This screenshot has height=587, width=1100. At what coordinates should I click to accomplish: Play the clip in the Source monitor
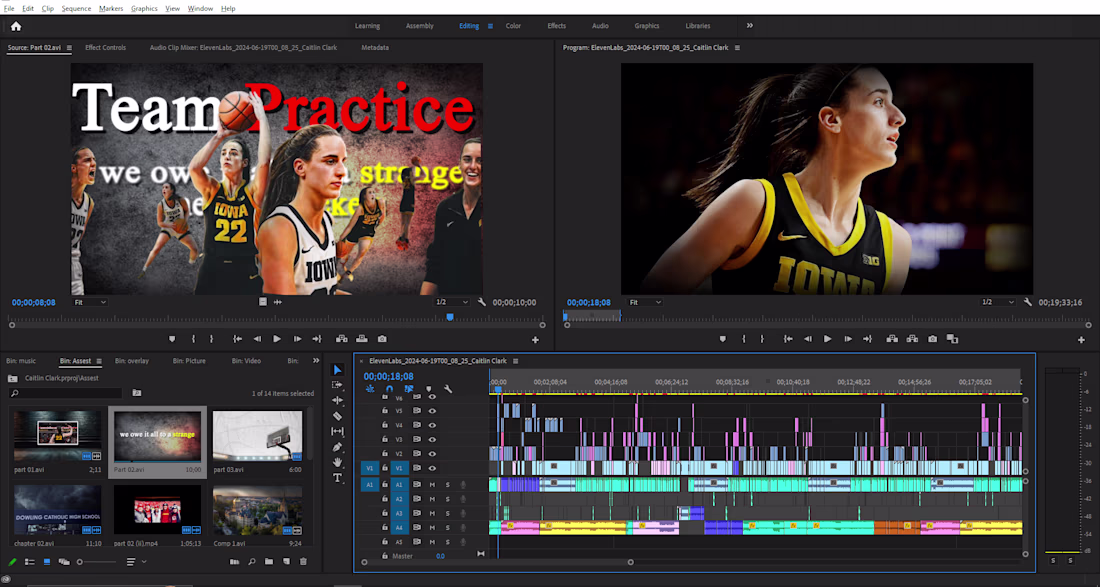point(277,339)
